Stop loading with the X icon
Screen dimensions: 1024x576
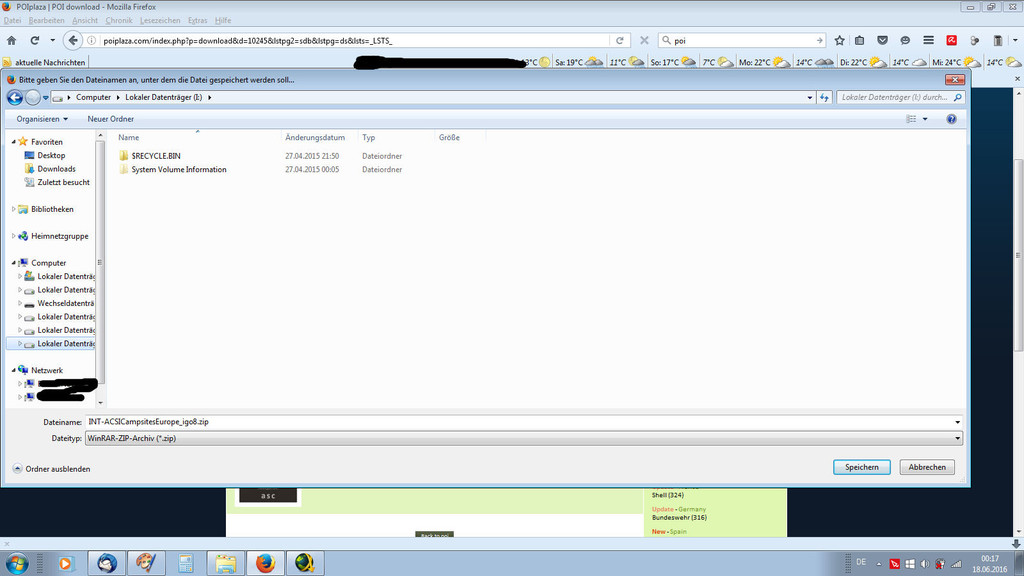coord(644,40)
